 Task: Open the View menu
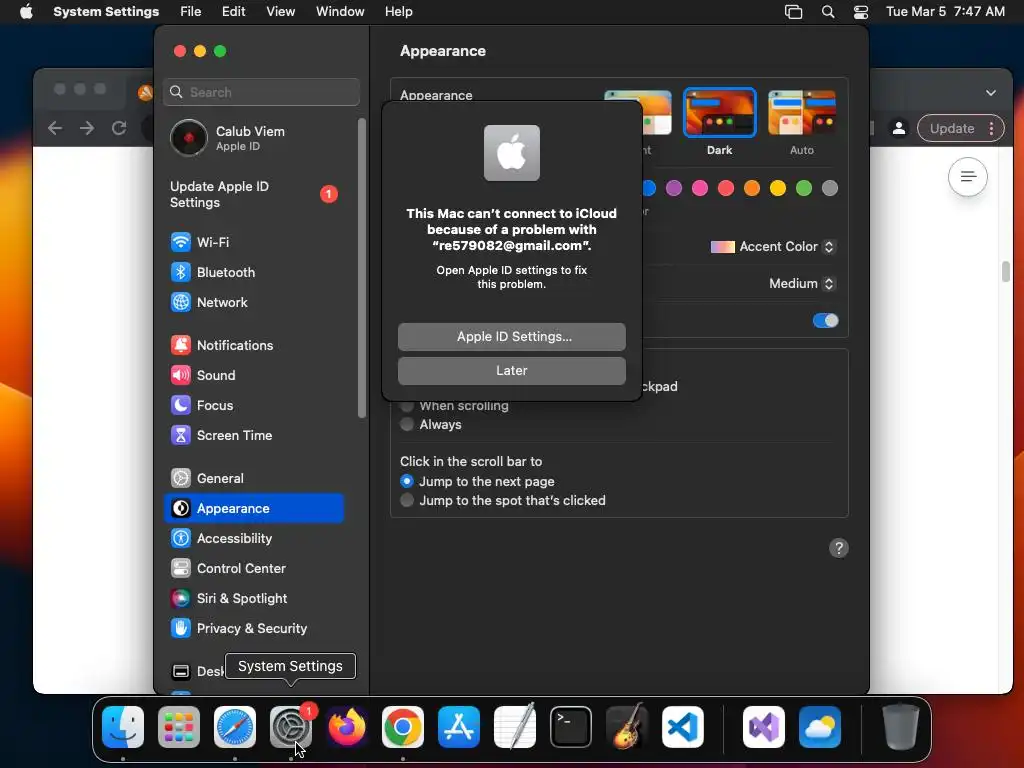(x=281, y=12)
